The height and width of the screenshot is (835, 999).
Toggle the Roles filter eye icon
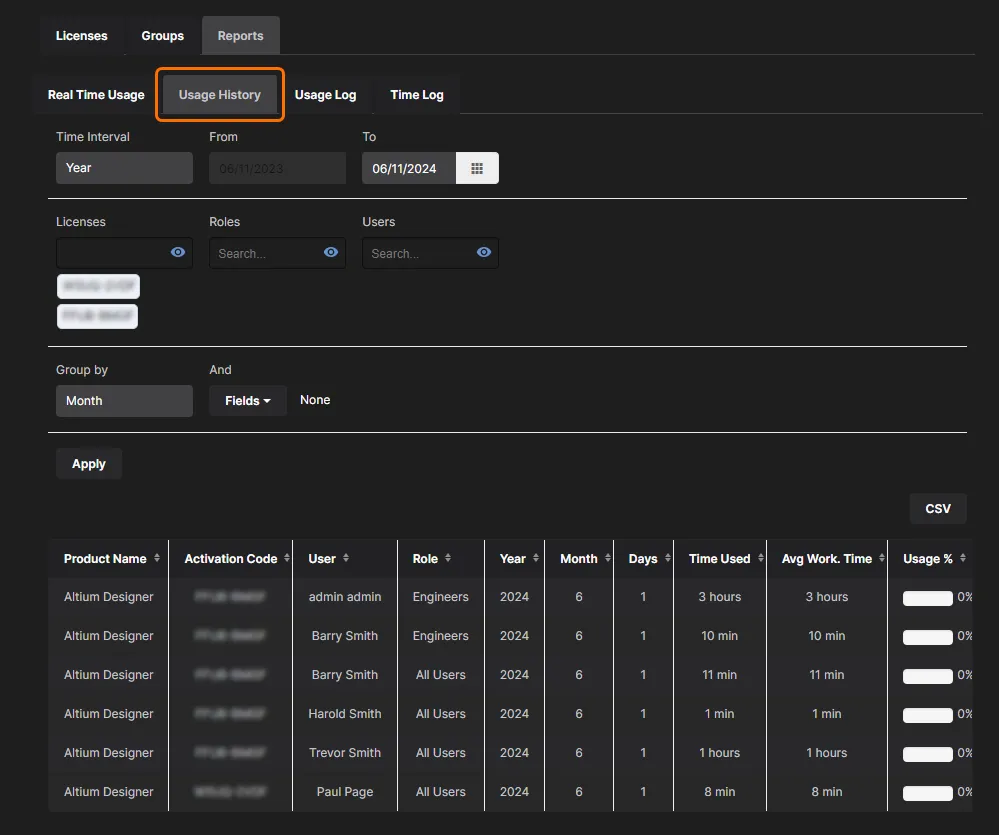pyautogui.click(x=331, y=252)
